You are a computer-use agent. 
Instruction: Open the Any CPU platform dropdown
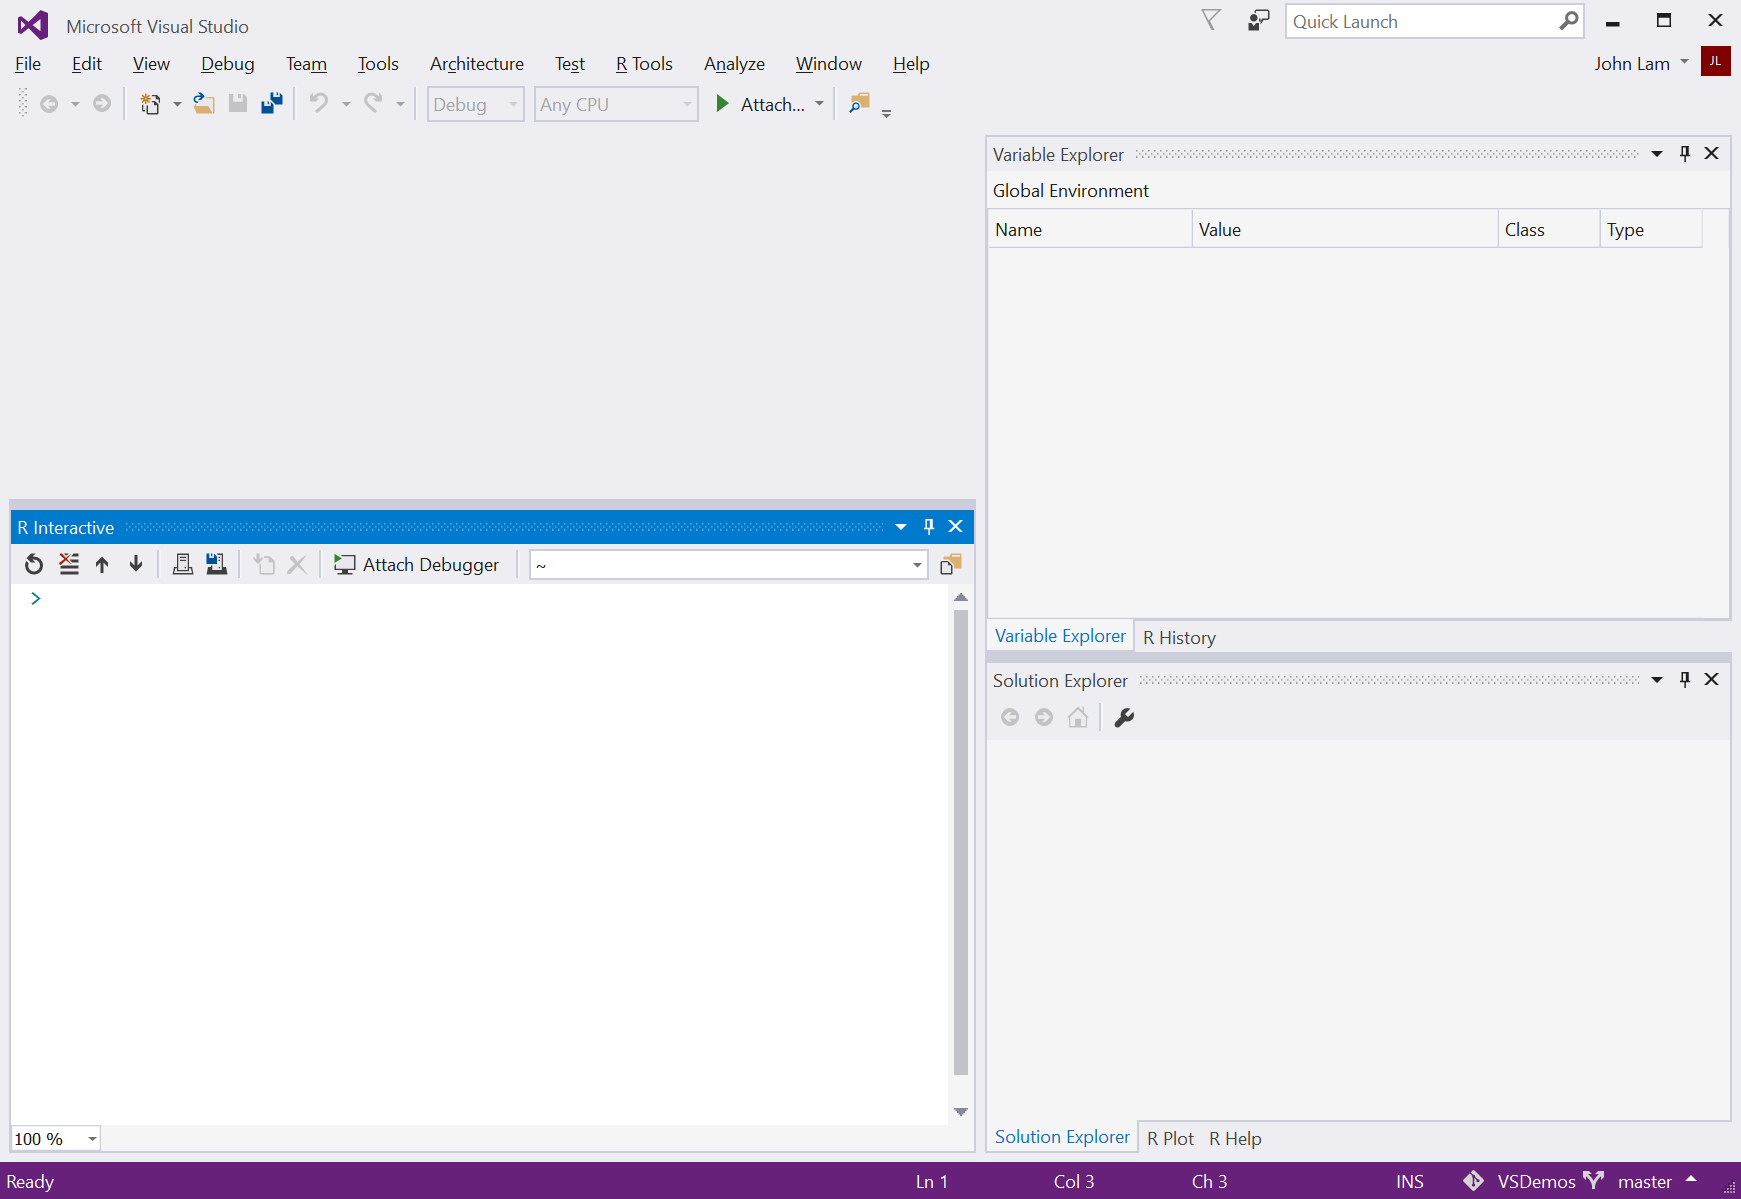click(x=616, y=104)
